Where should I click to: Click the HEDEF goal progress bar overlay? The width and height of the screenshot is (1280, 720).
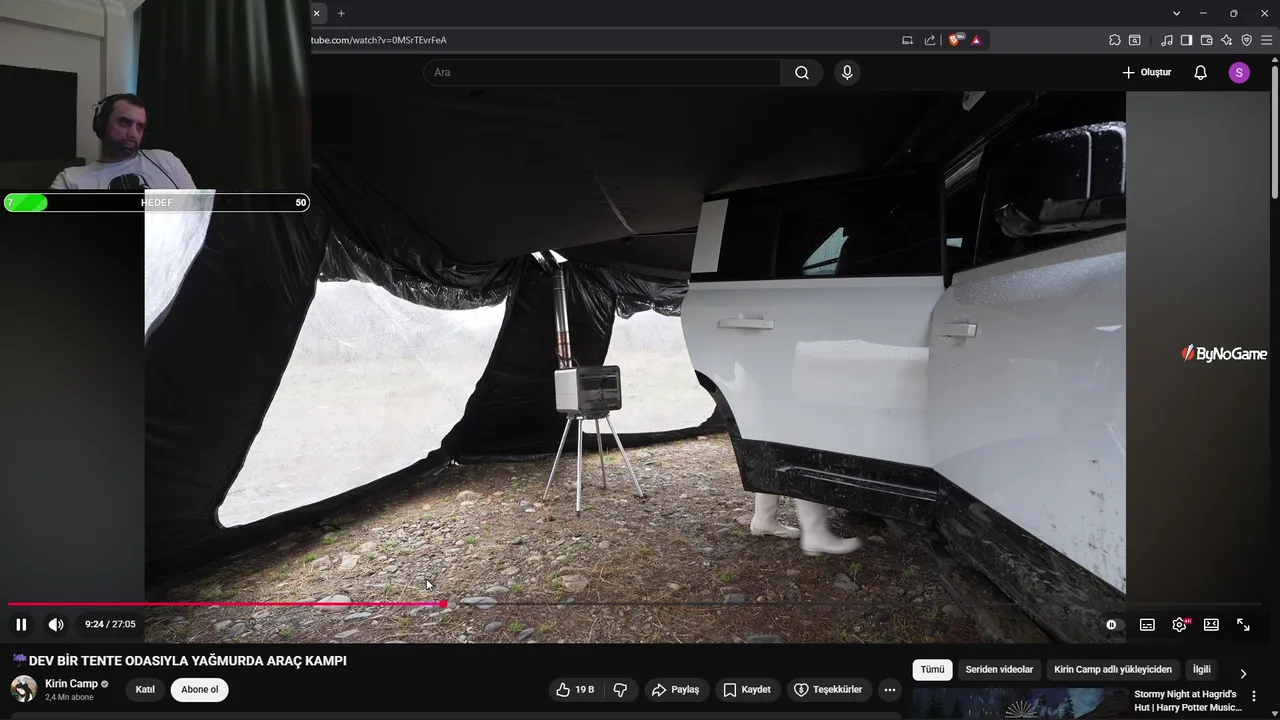click(156, 202)
